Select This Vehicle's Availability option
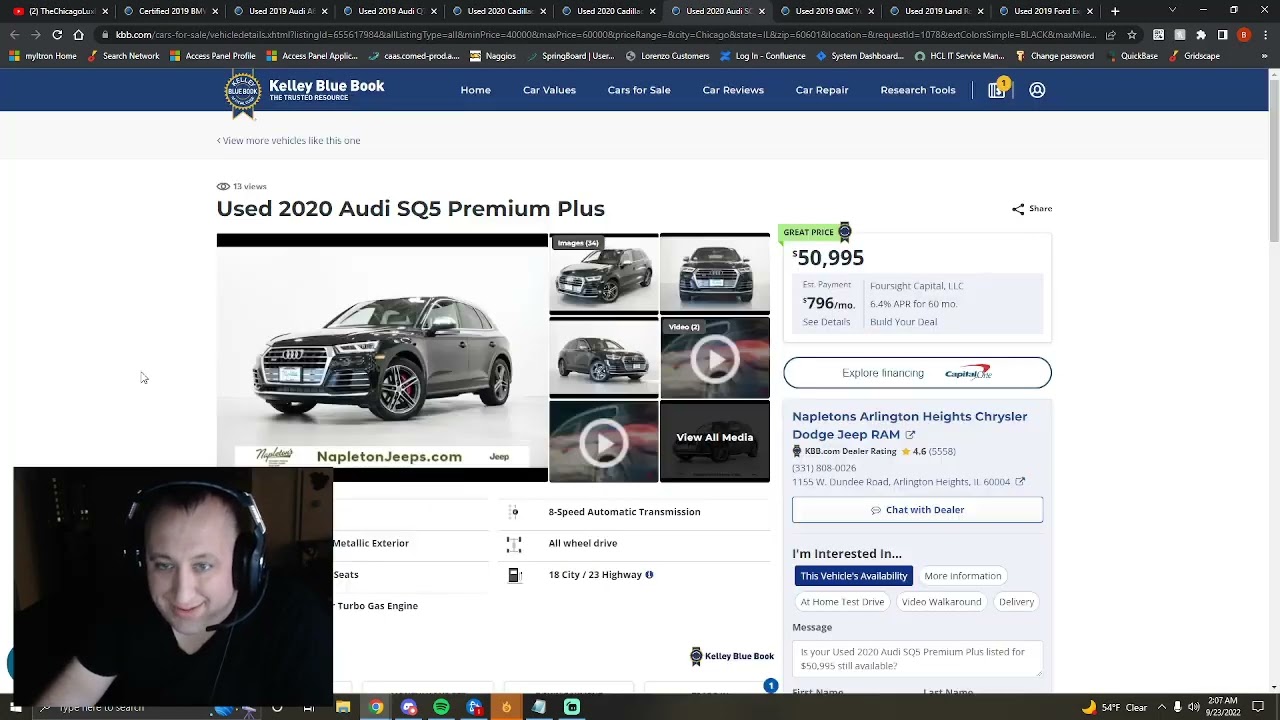The width and height of the screenshot is (1280, 720). pos(853,576)
